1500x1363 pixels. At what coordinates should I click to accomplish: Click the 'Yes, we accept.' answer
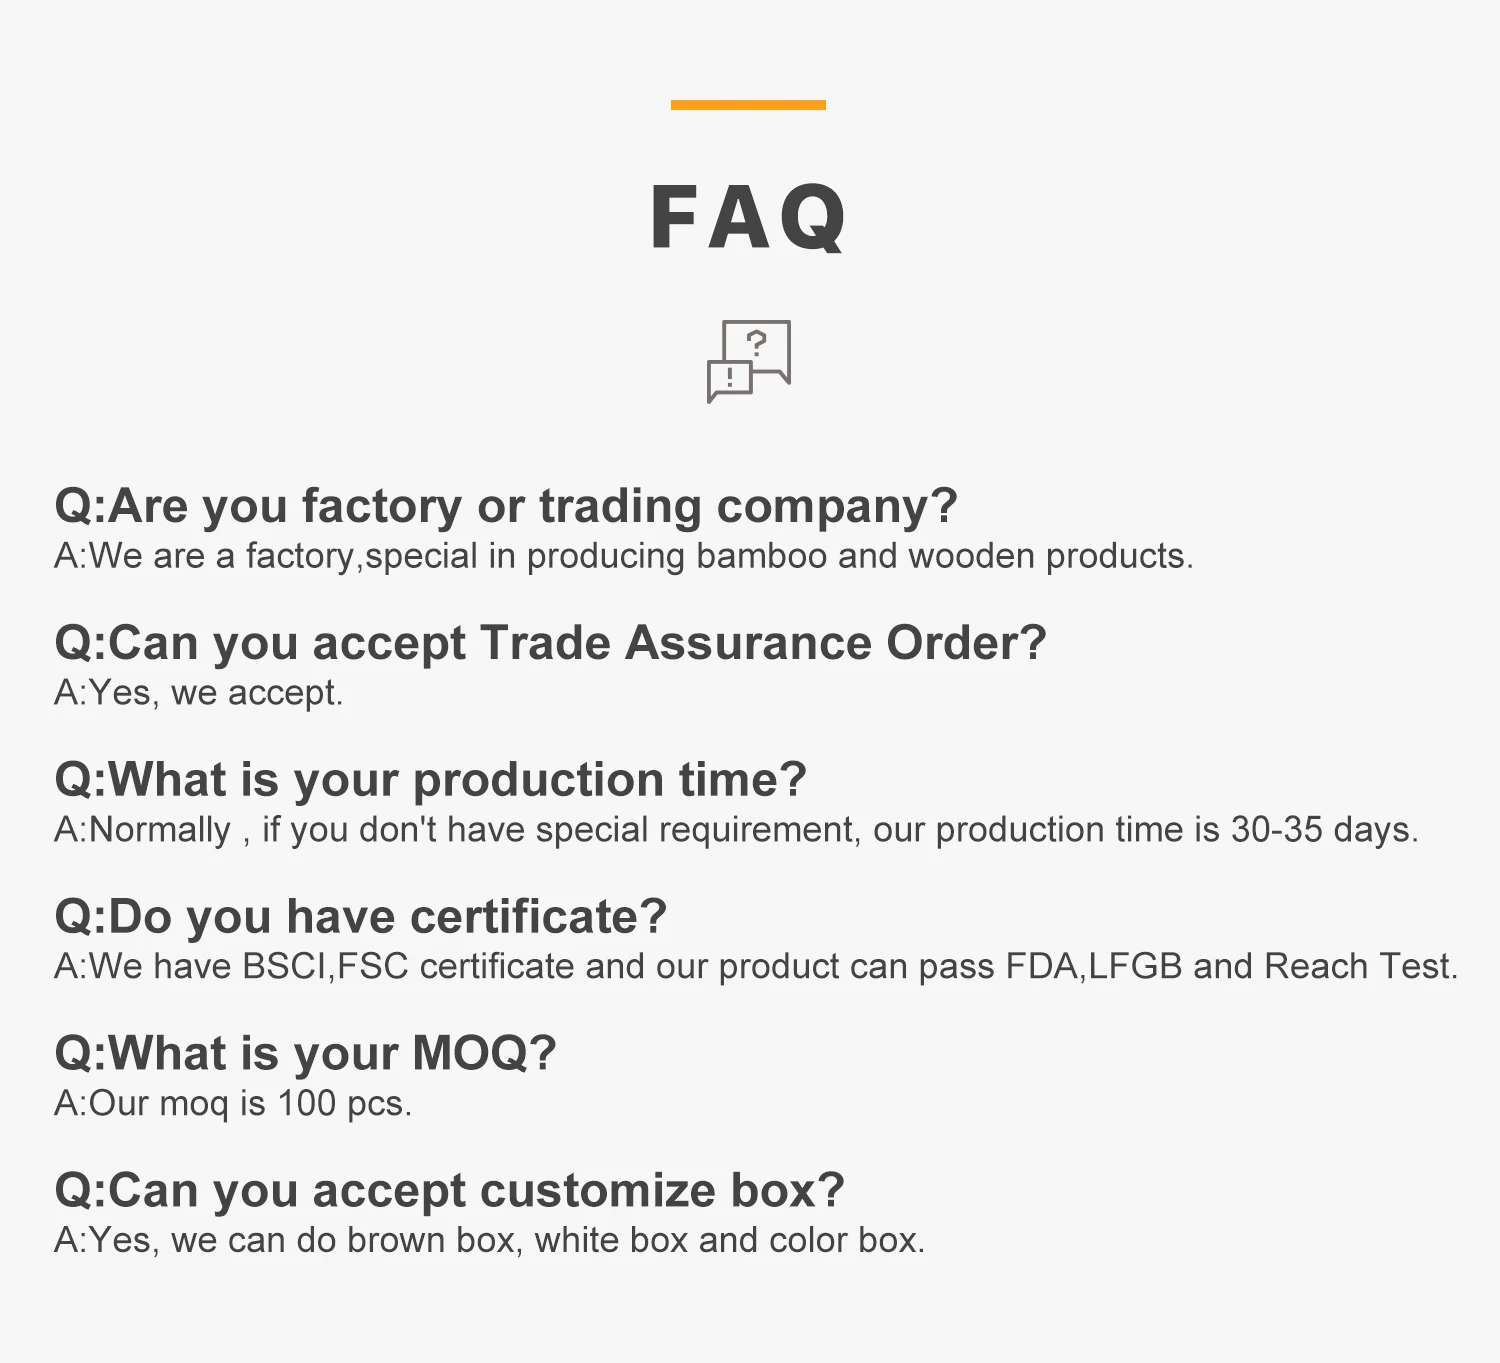198,693
